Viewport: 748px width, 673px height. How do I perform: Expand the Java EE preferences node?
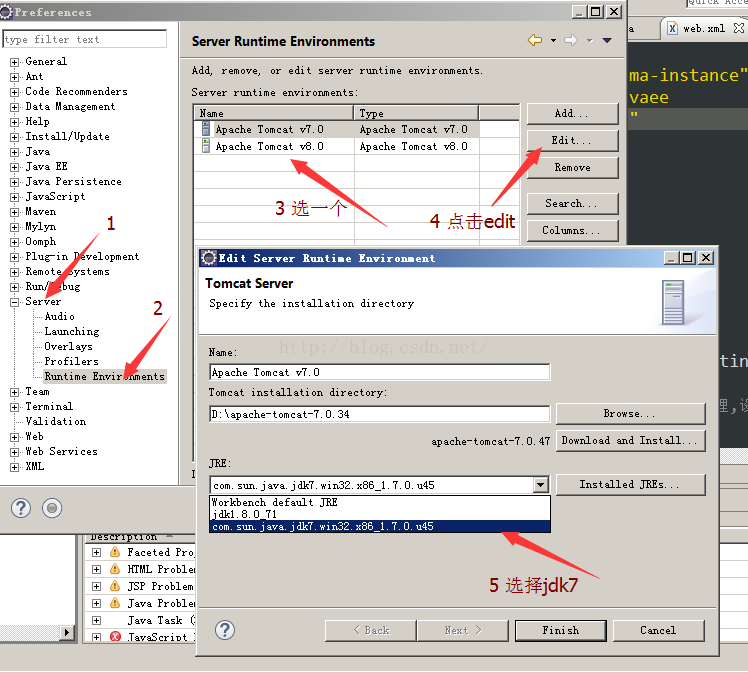[15, 167]
